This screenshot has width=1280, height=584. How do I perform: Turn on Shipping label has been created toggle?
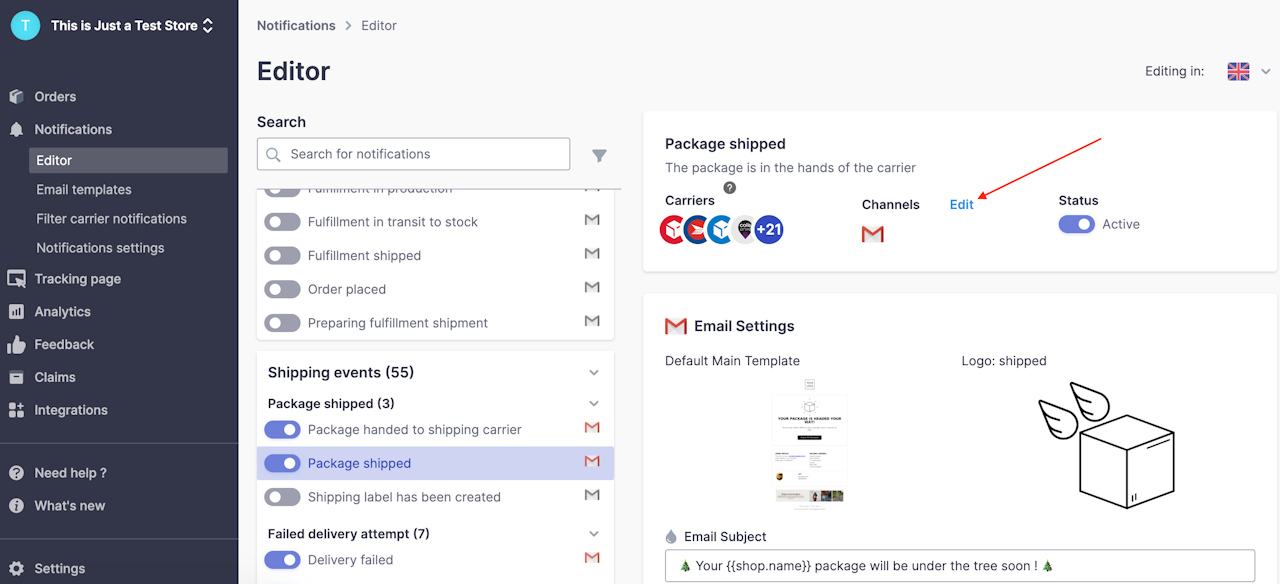(x=282, y=497)
